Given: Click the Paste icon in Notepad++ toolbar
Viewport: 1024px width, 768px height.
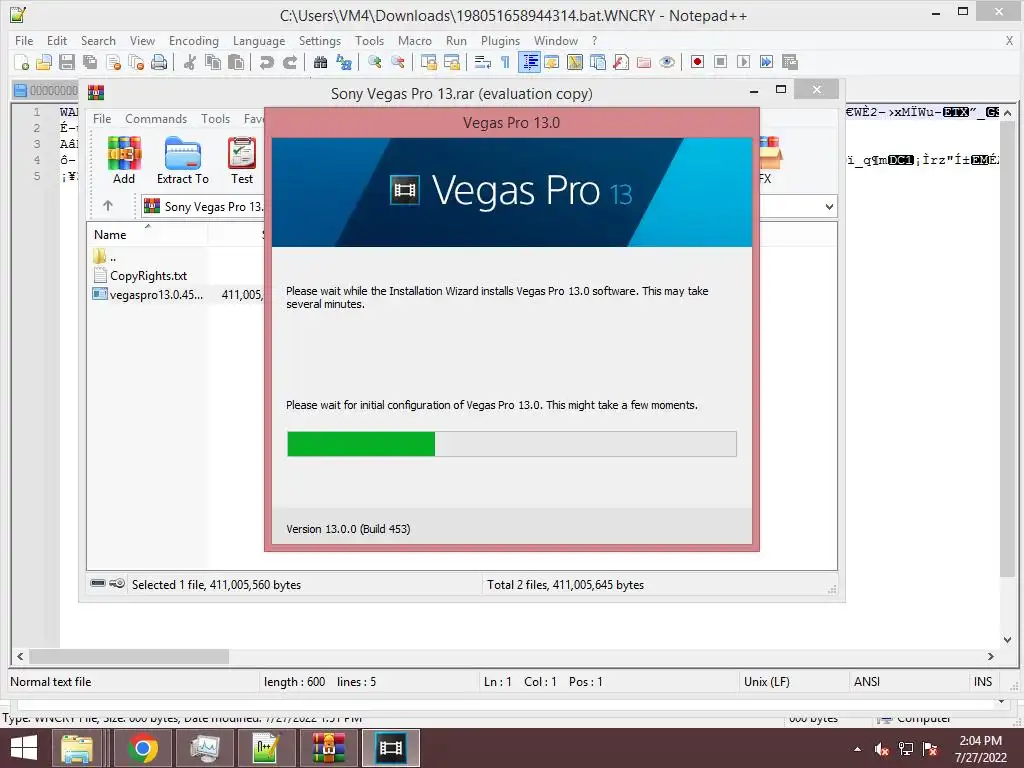Looking at the screenshot, I should tap(236, 62).
